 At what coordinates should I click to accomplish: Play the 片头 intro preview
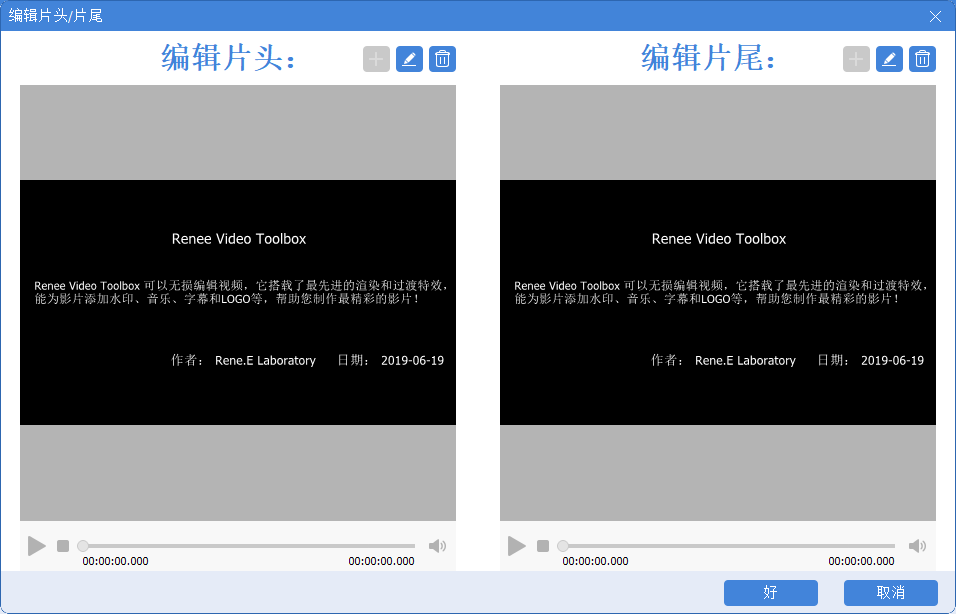(x=37, y=546)
